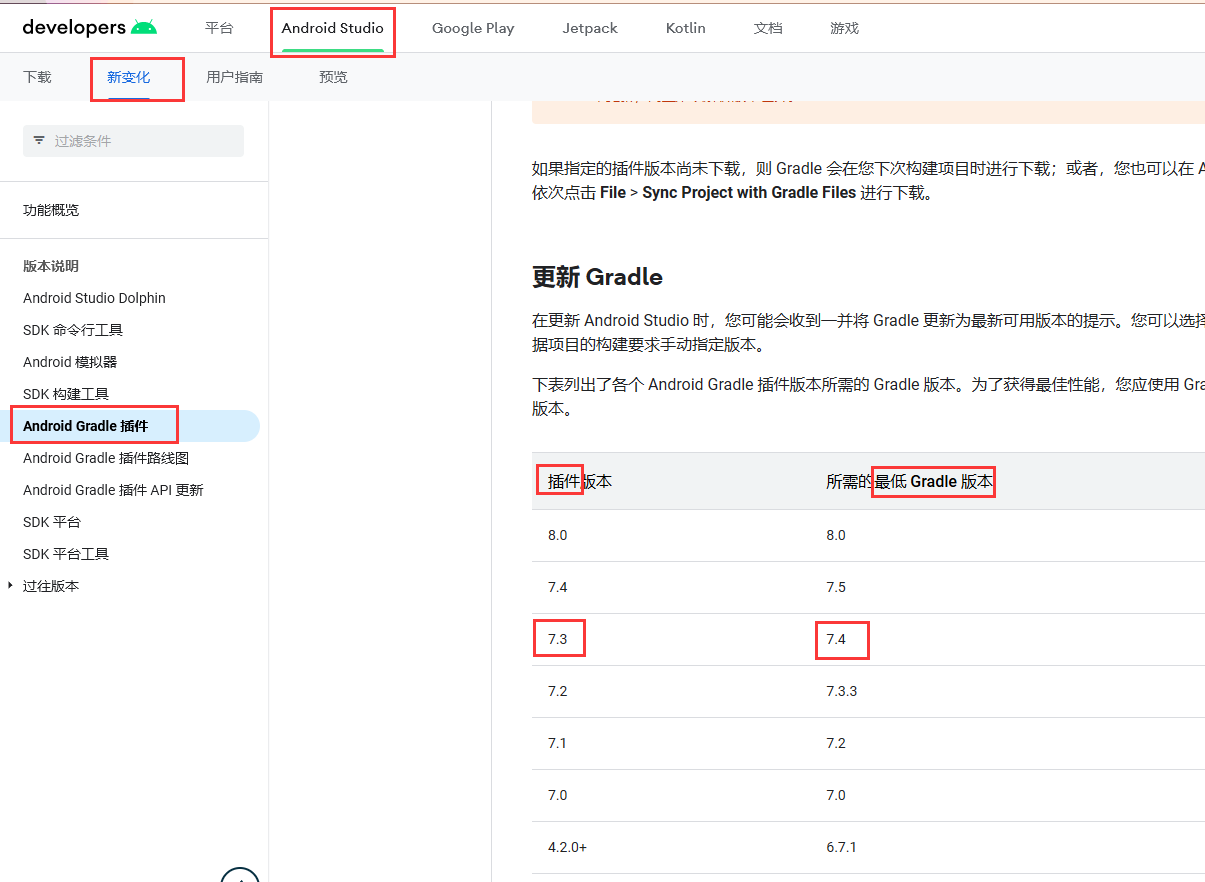Click plugin version 7.3 cell
The image size is (1205, 882).
point(558,640)
